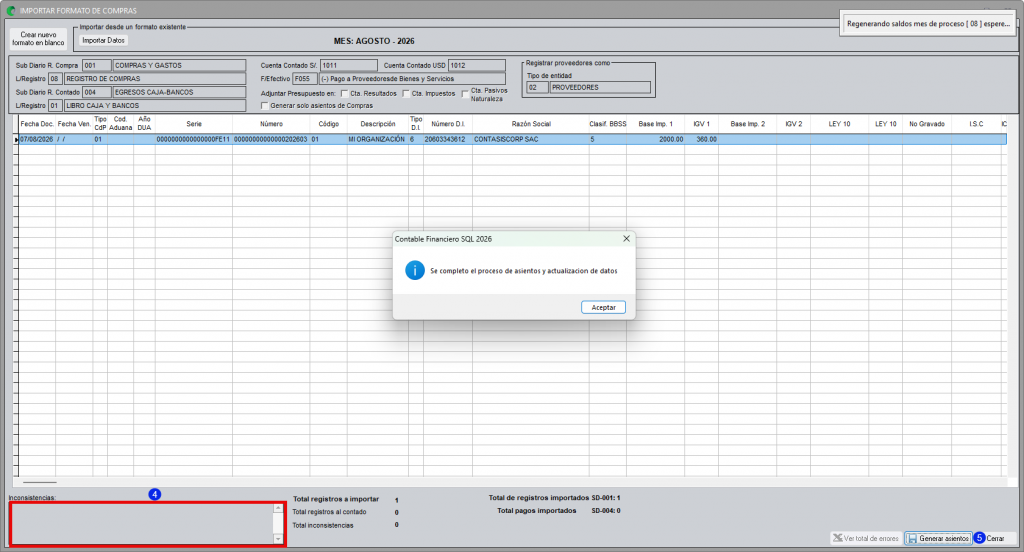Click the CONTASISCORP SAC cell
The image size is (1024, 552).
pyautogui.click(x=530, y=139)
